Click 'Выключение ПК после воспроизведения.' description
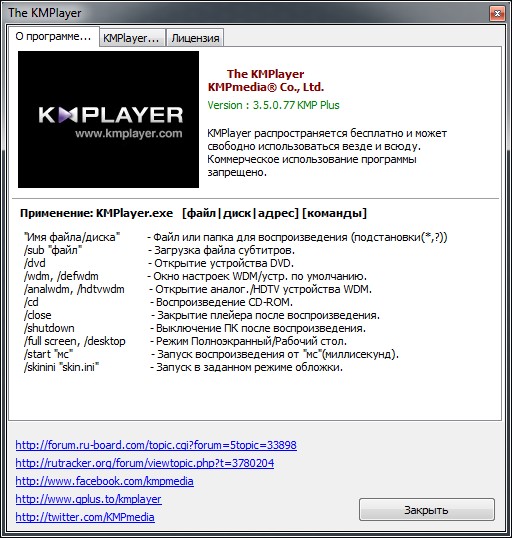The image size is (512, 538). click(261, 328)
